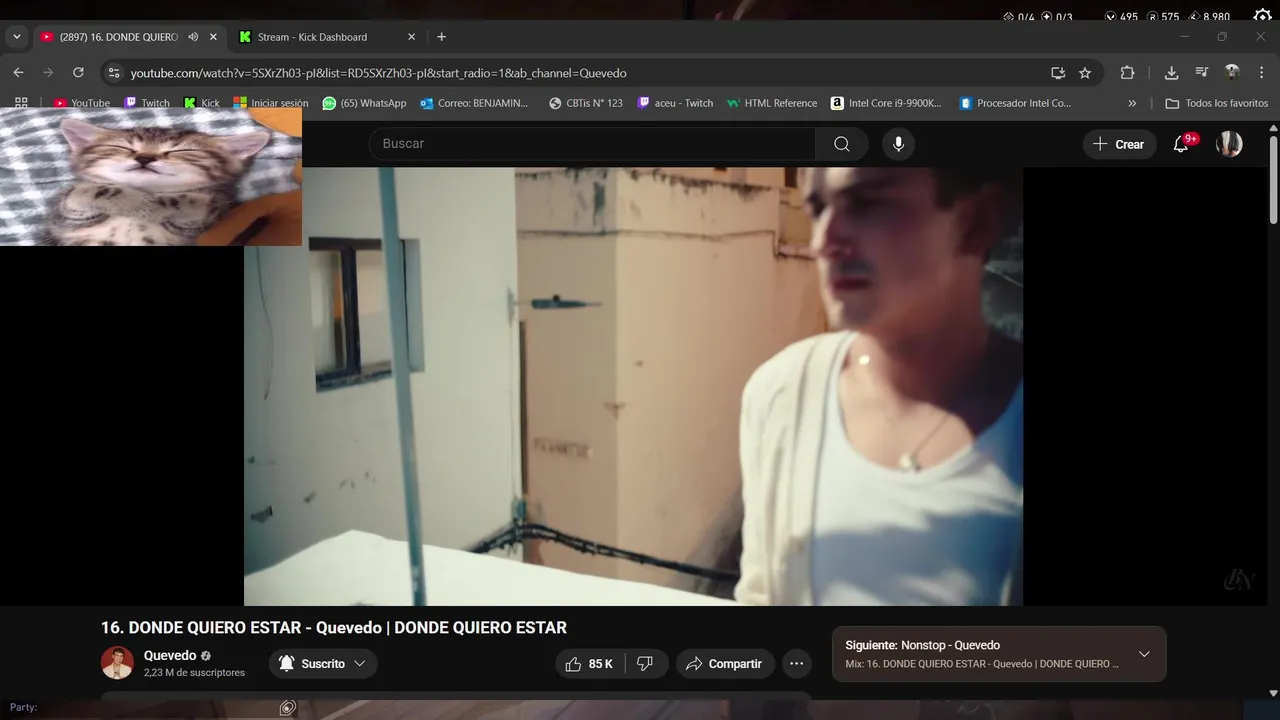Focus the Buscar search field
The width and height of the screenshot is (1280, 720).
pyautogui.click(x=592, y=144)
